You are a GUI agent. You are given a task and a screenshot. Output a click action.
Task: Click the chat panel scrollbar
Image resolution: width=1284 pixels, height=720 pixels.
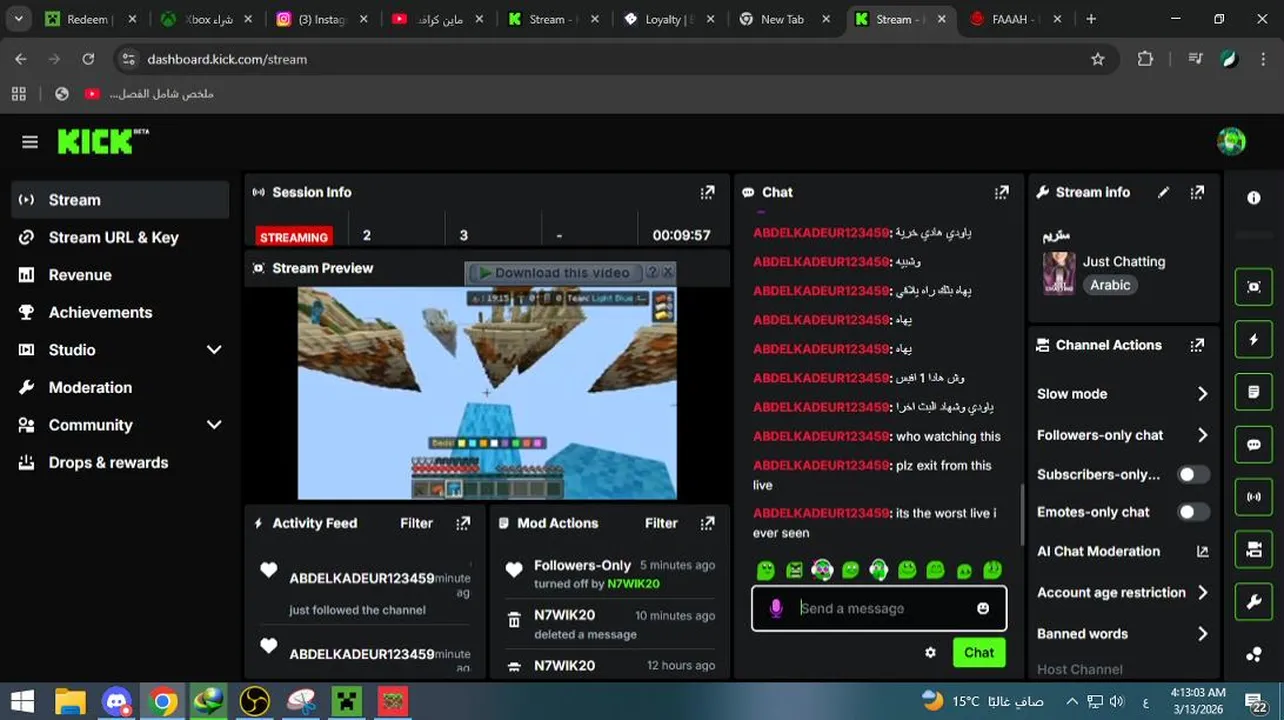[1021, 514]
